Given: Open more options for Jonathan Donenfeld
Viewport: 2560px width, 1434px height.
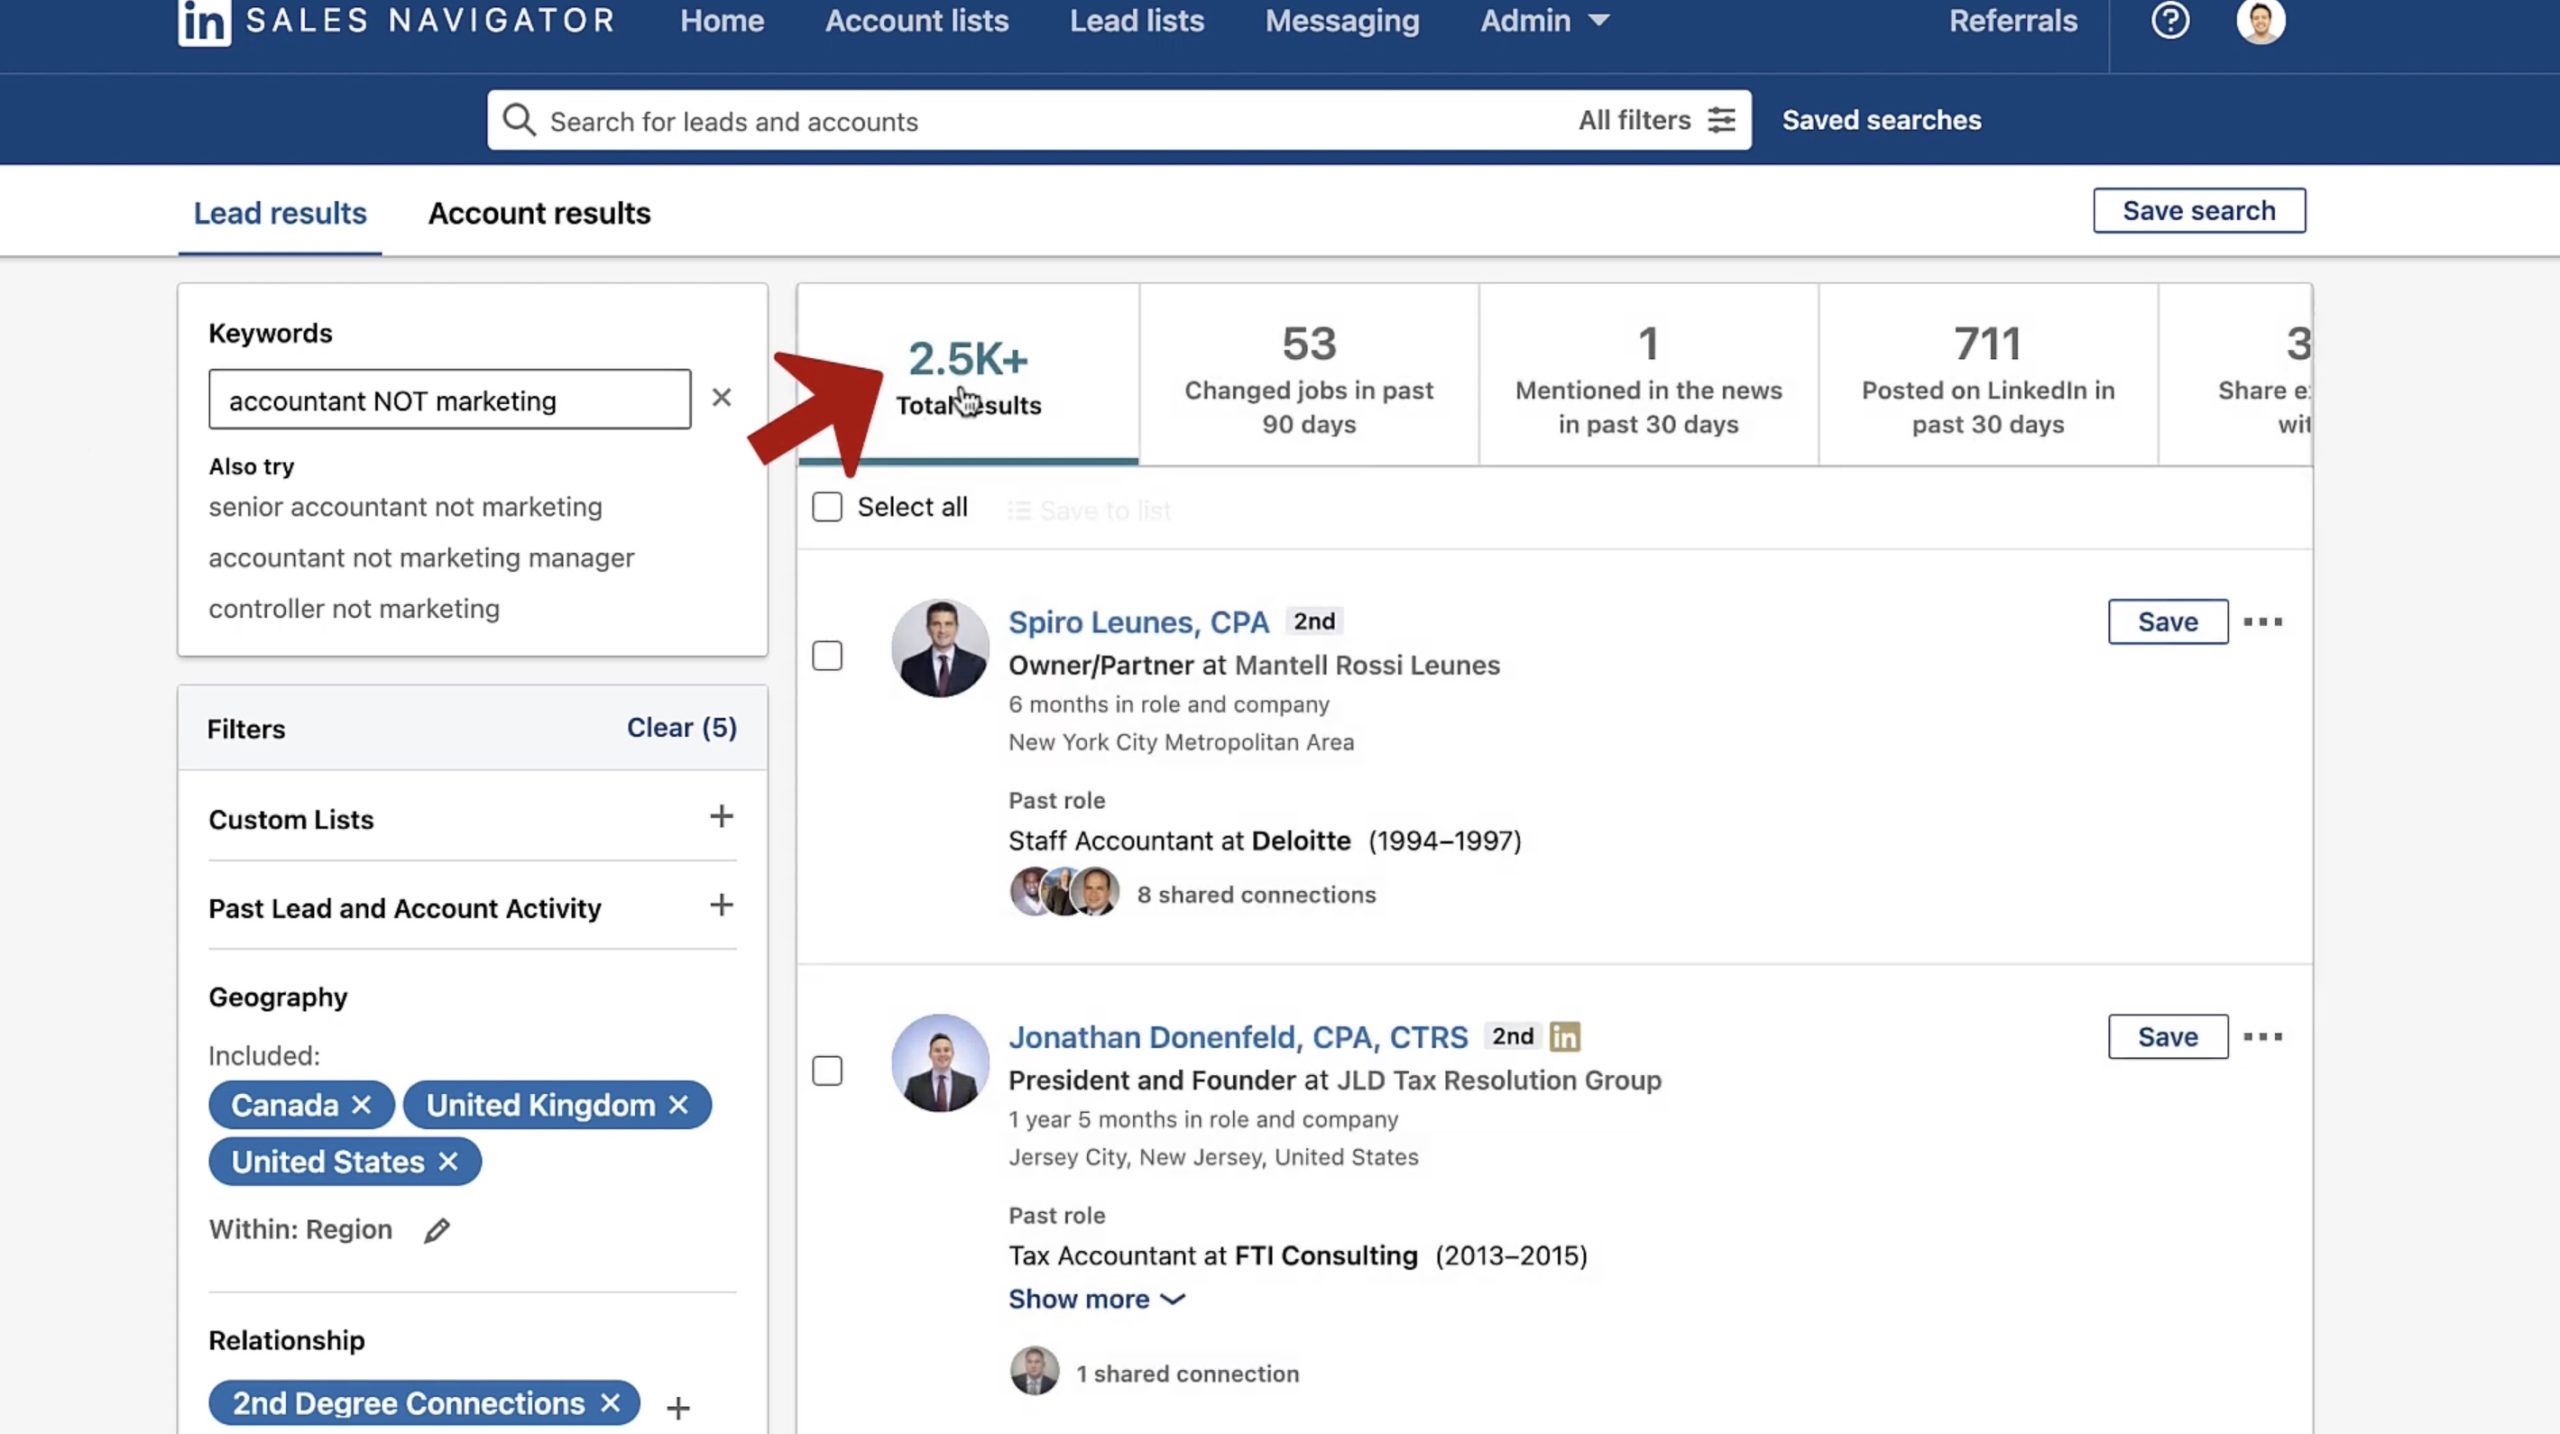Looking at the screenshot, I should click(x=2262, y=1037).
